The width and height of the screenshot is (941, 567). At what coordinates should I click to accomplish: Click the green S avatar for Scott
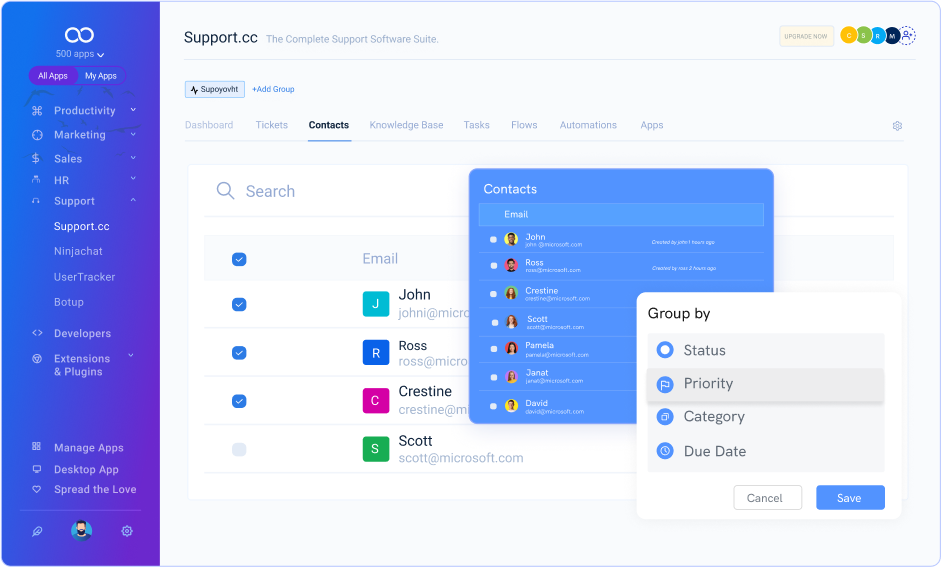tap(375, 449)
